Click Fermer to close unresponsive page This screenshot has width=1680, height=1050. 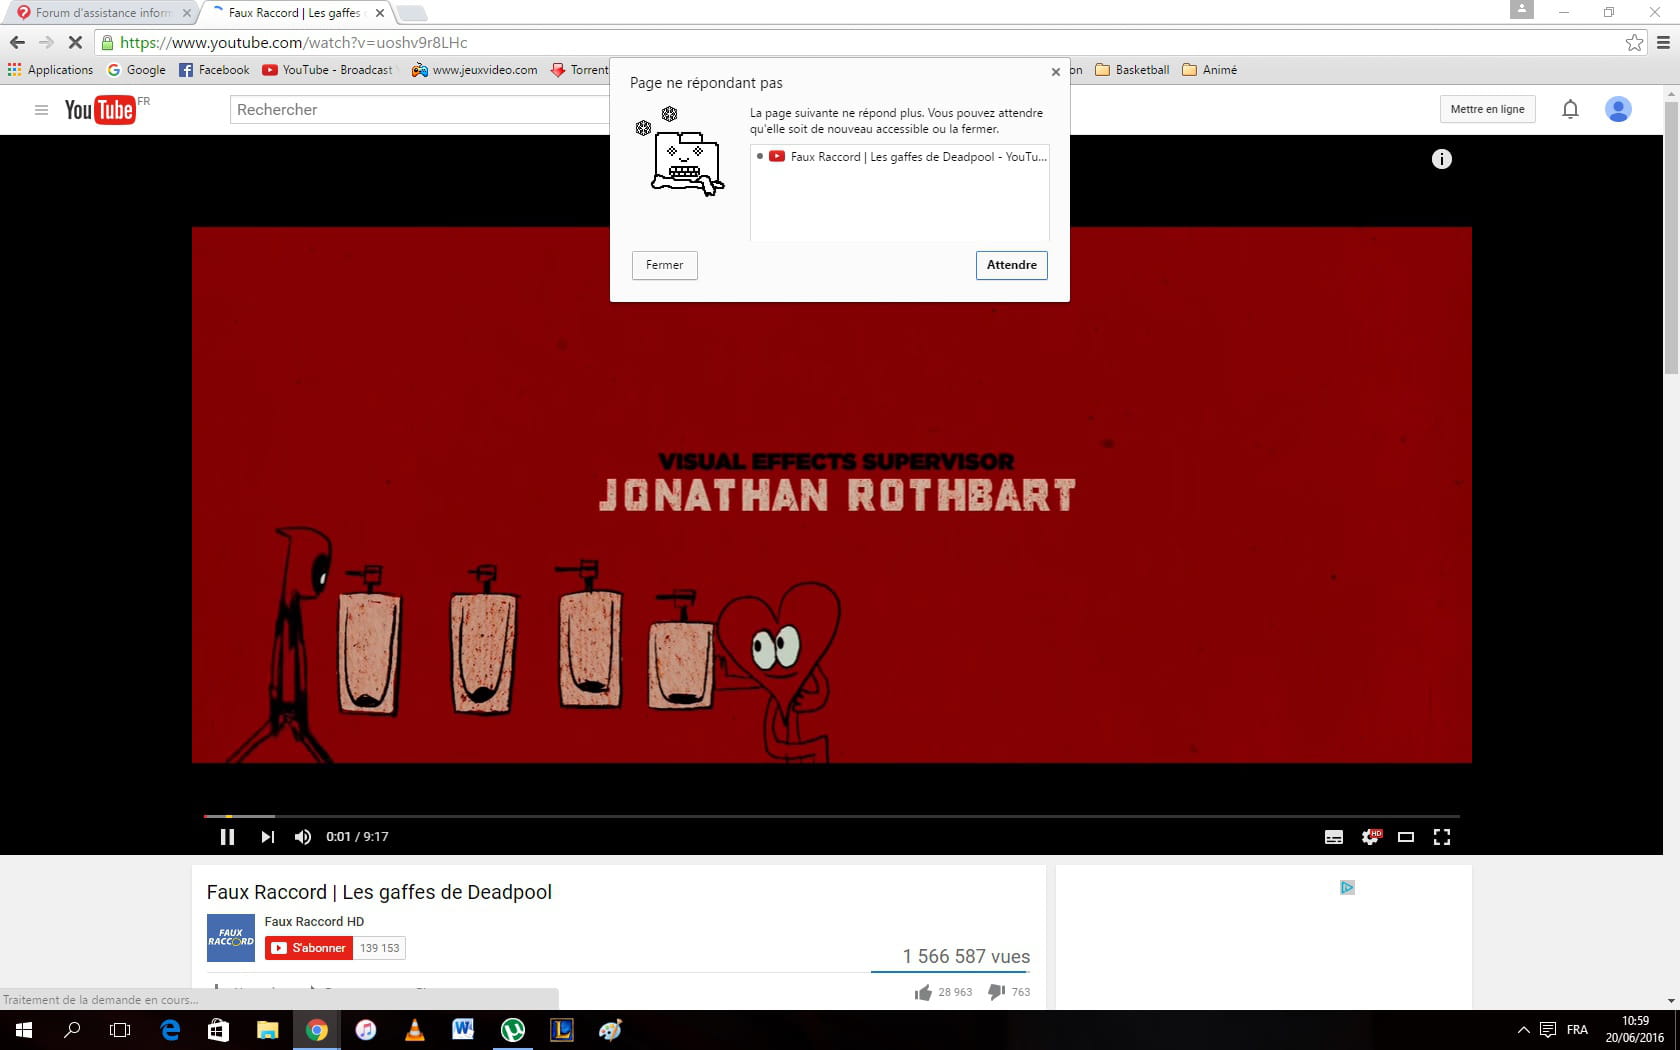pyautogui.click(x=664, y=265)
